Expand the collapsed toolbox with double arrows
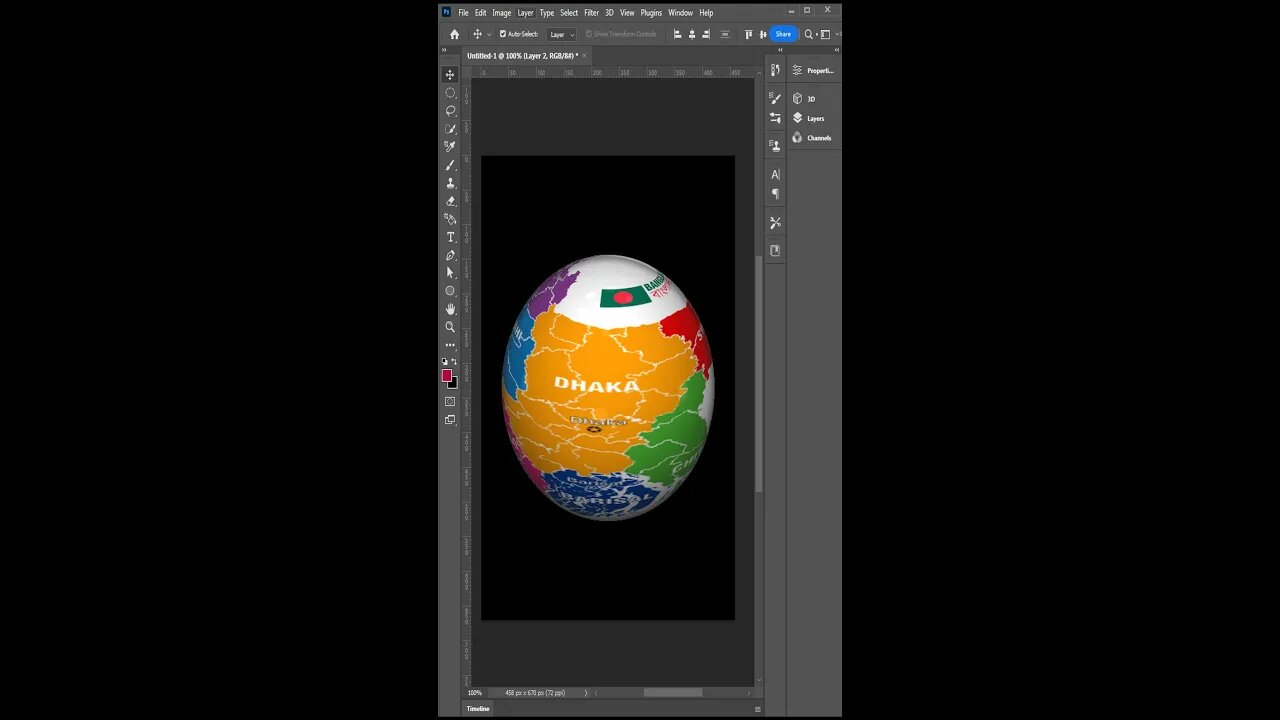 coord(445,50)
